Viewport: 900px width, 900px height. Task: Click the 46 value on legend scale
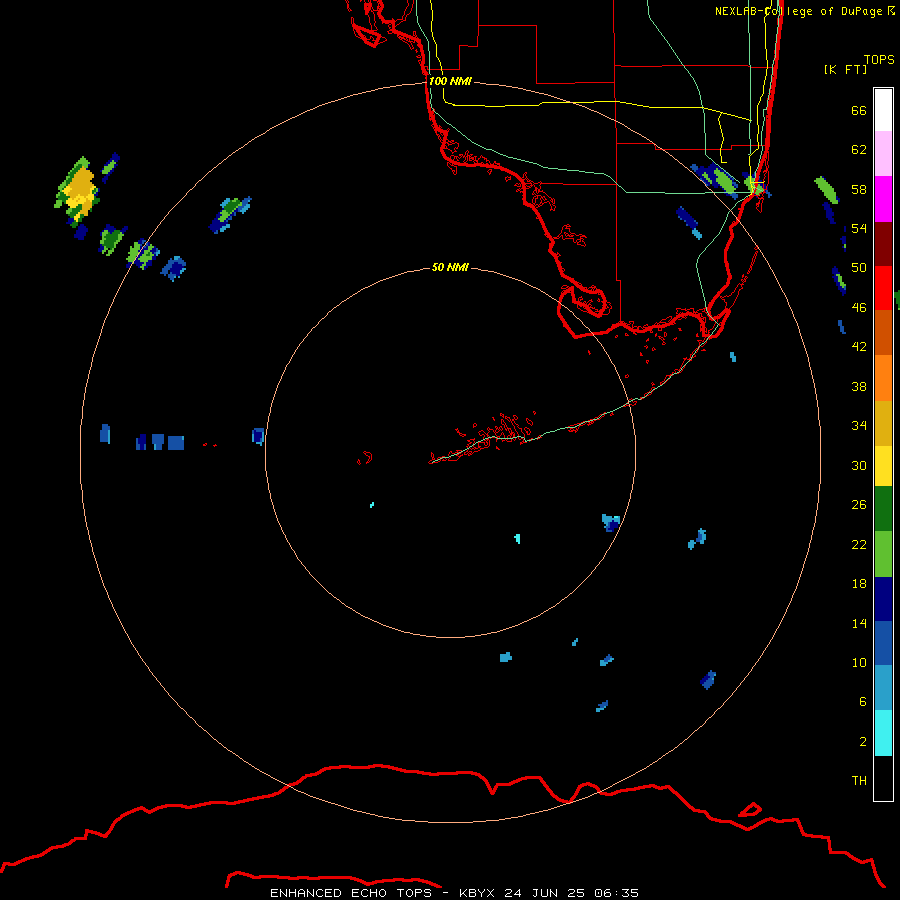(x=859, y=308)
